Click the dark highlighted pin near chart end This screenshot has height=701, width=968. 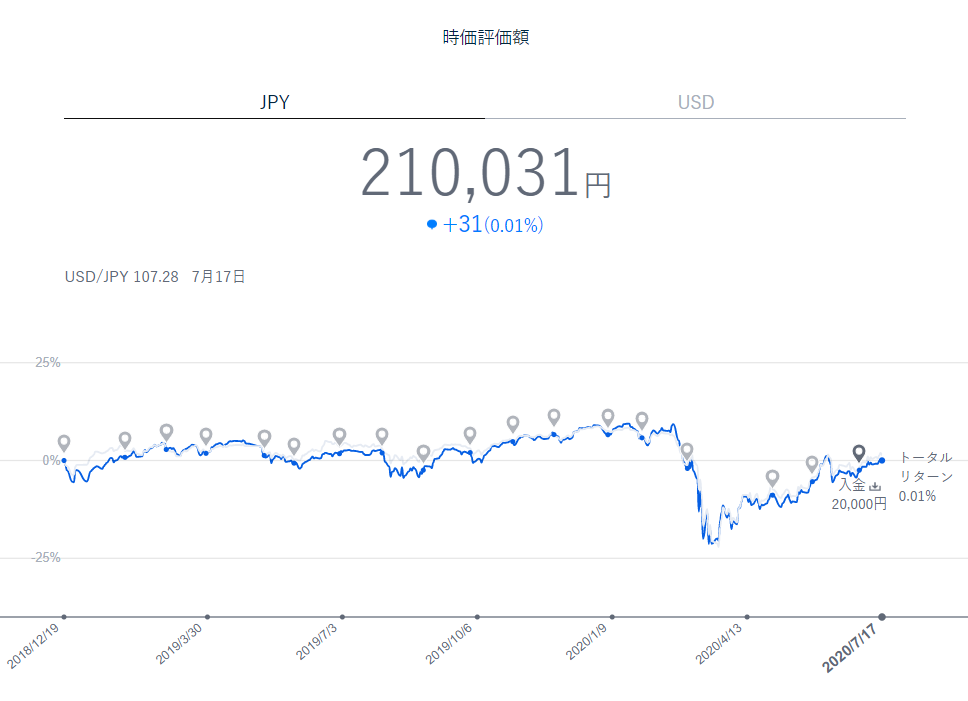click(858, 453)
